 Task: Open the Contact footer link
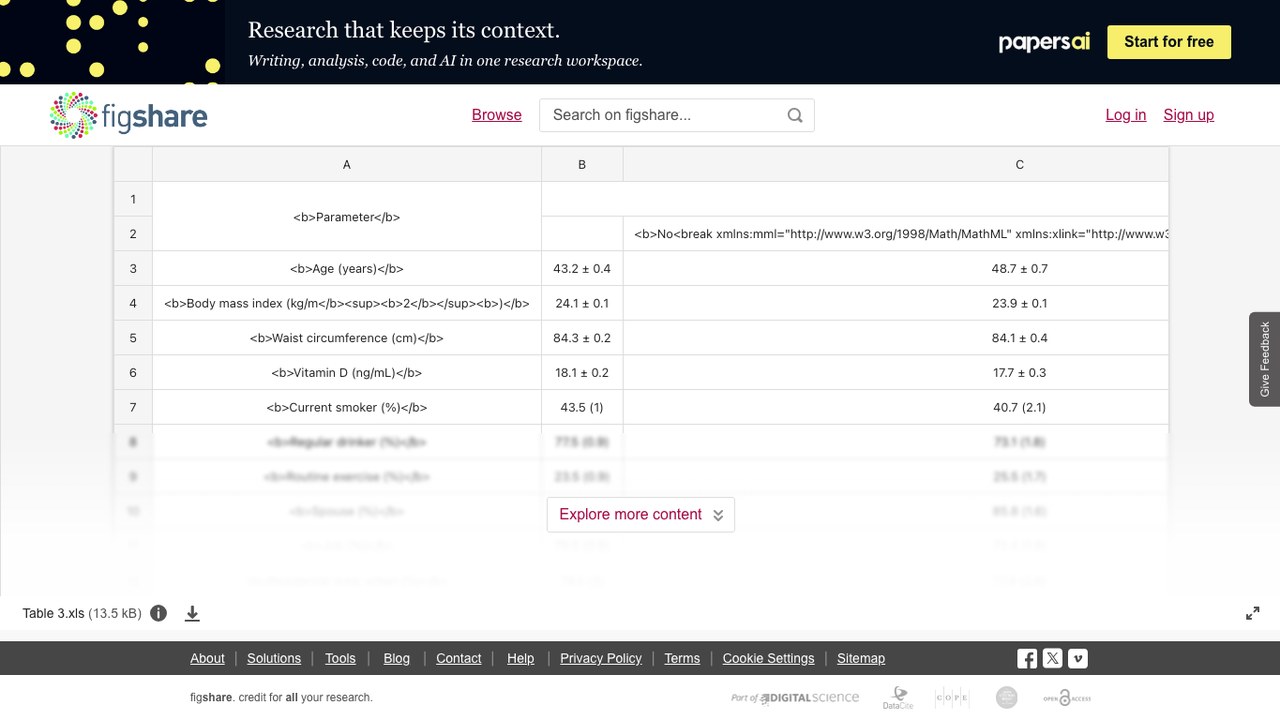[459, 658]
